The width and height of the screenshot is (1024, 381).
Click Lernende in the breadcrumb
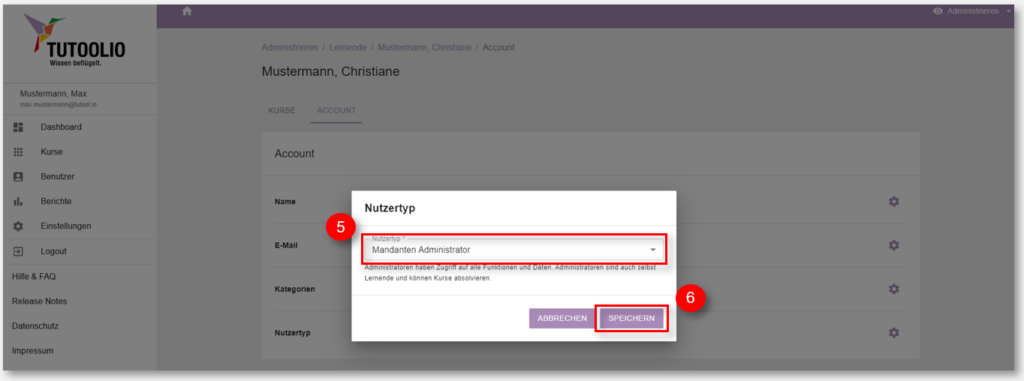point(348,48)
